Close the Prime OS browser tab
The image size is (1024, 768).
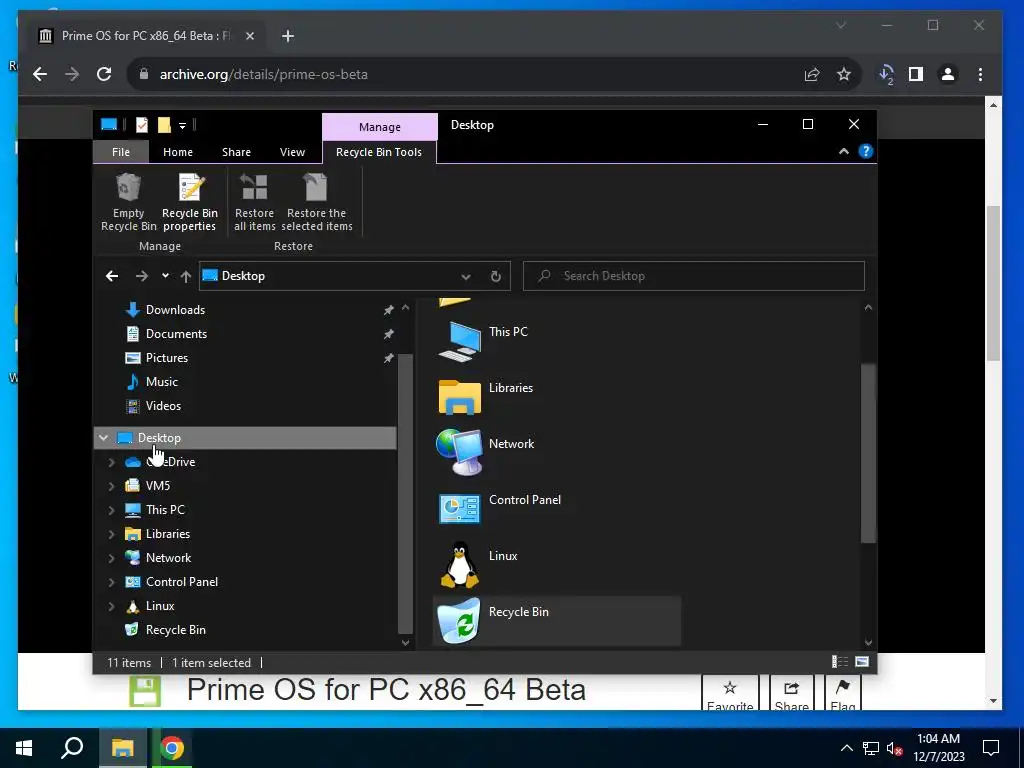coord(249,36)
